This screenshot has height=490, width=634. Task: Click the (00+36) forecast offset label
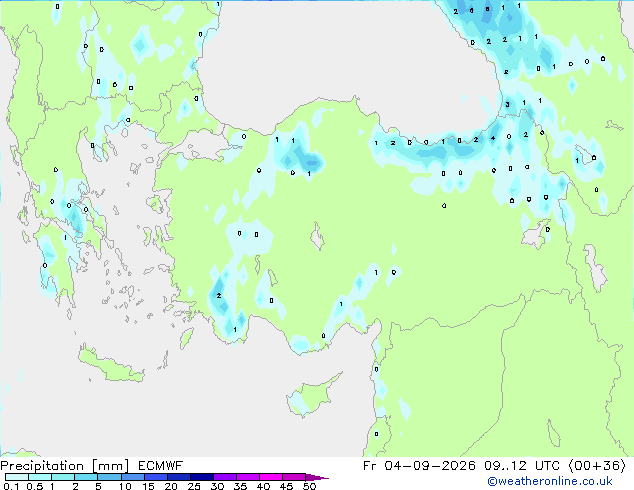pyautogui.click(x=597, y=466)
